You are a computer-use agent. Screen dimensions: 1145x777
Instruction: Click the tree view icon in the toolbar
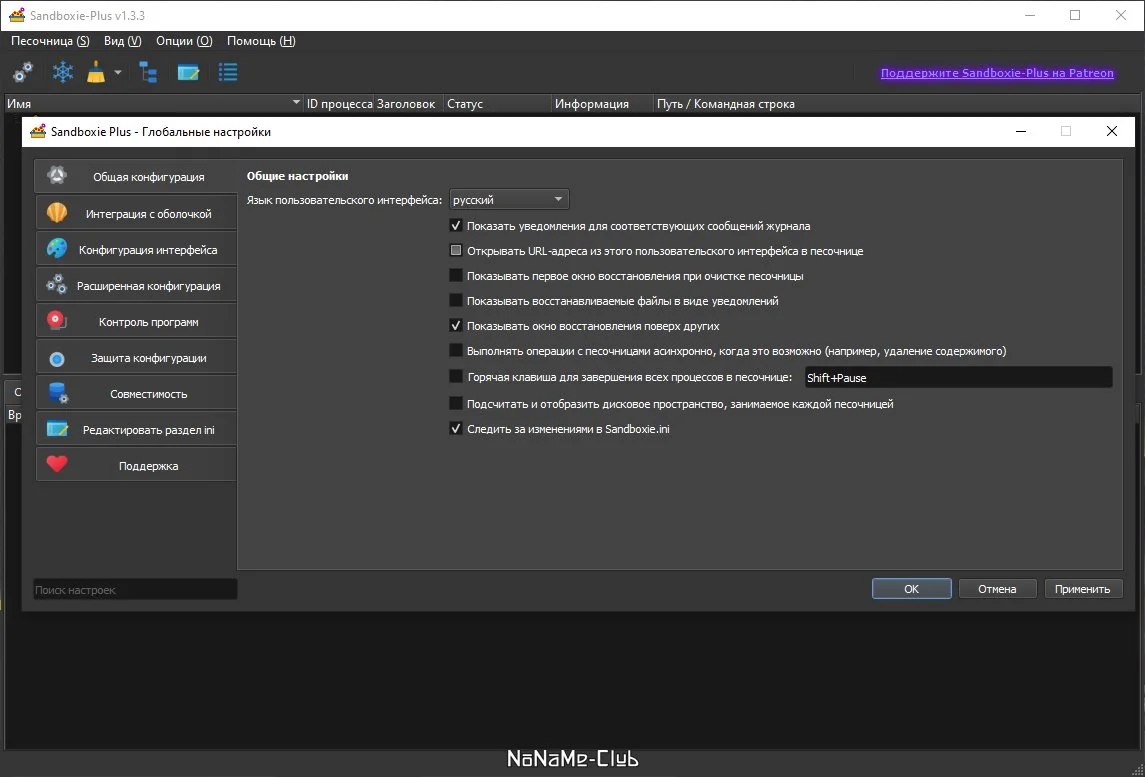tap(148, 72)
